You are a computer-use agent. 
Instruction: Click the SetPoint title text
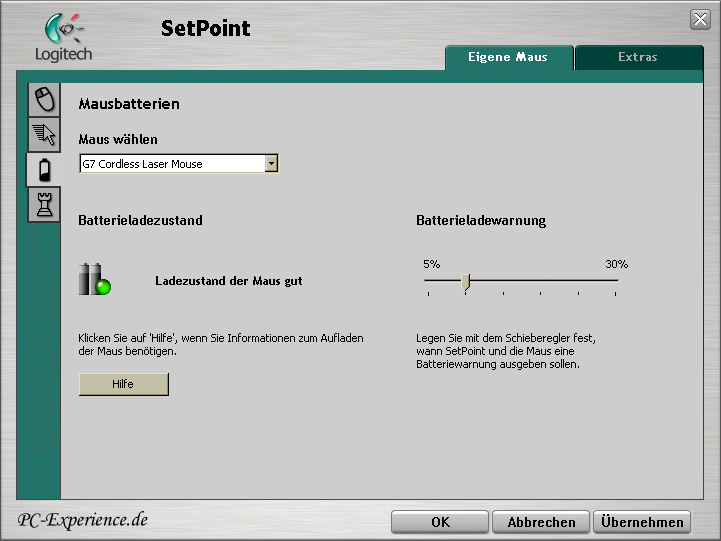206,28
